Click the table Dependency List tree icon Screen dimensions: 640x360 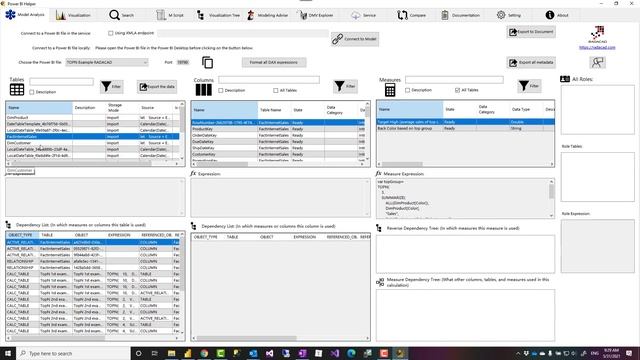point(8,225)
